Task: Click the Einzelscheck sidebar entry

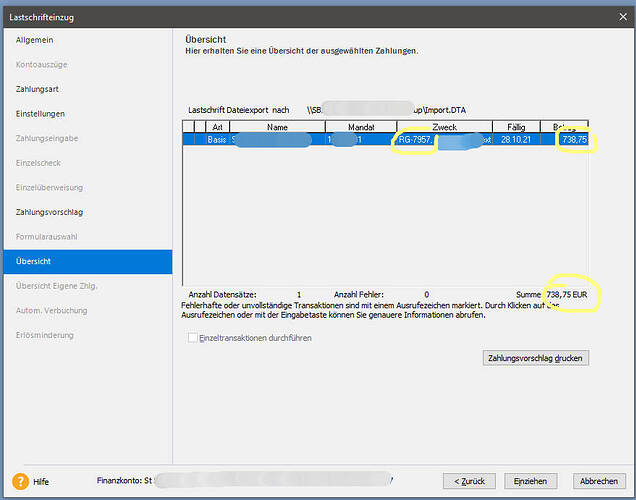Action: click(38, 163)
